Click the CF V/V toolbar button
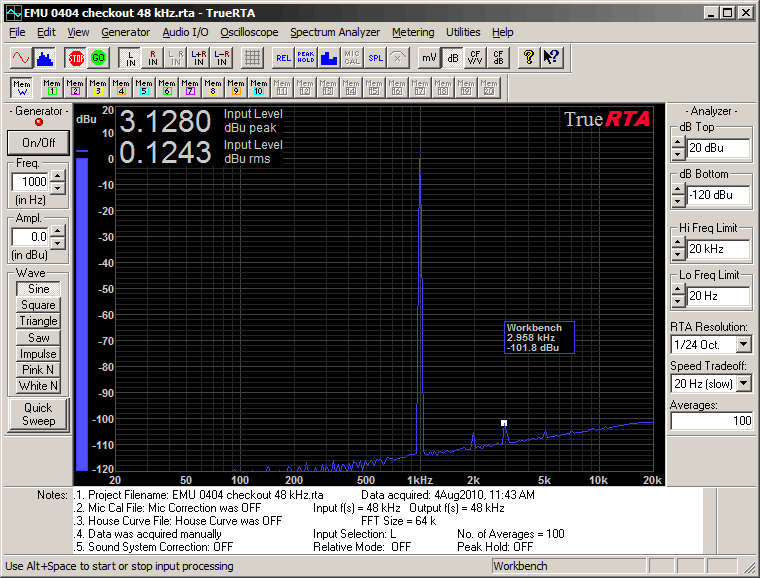 coord(475,58)
